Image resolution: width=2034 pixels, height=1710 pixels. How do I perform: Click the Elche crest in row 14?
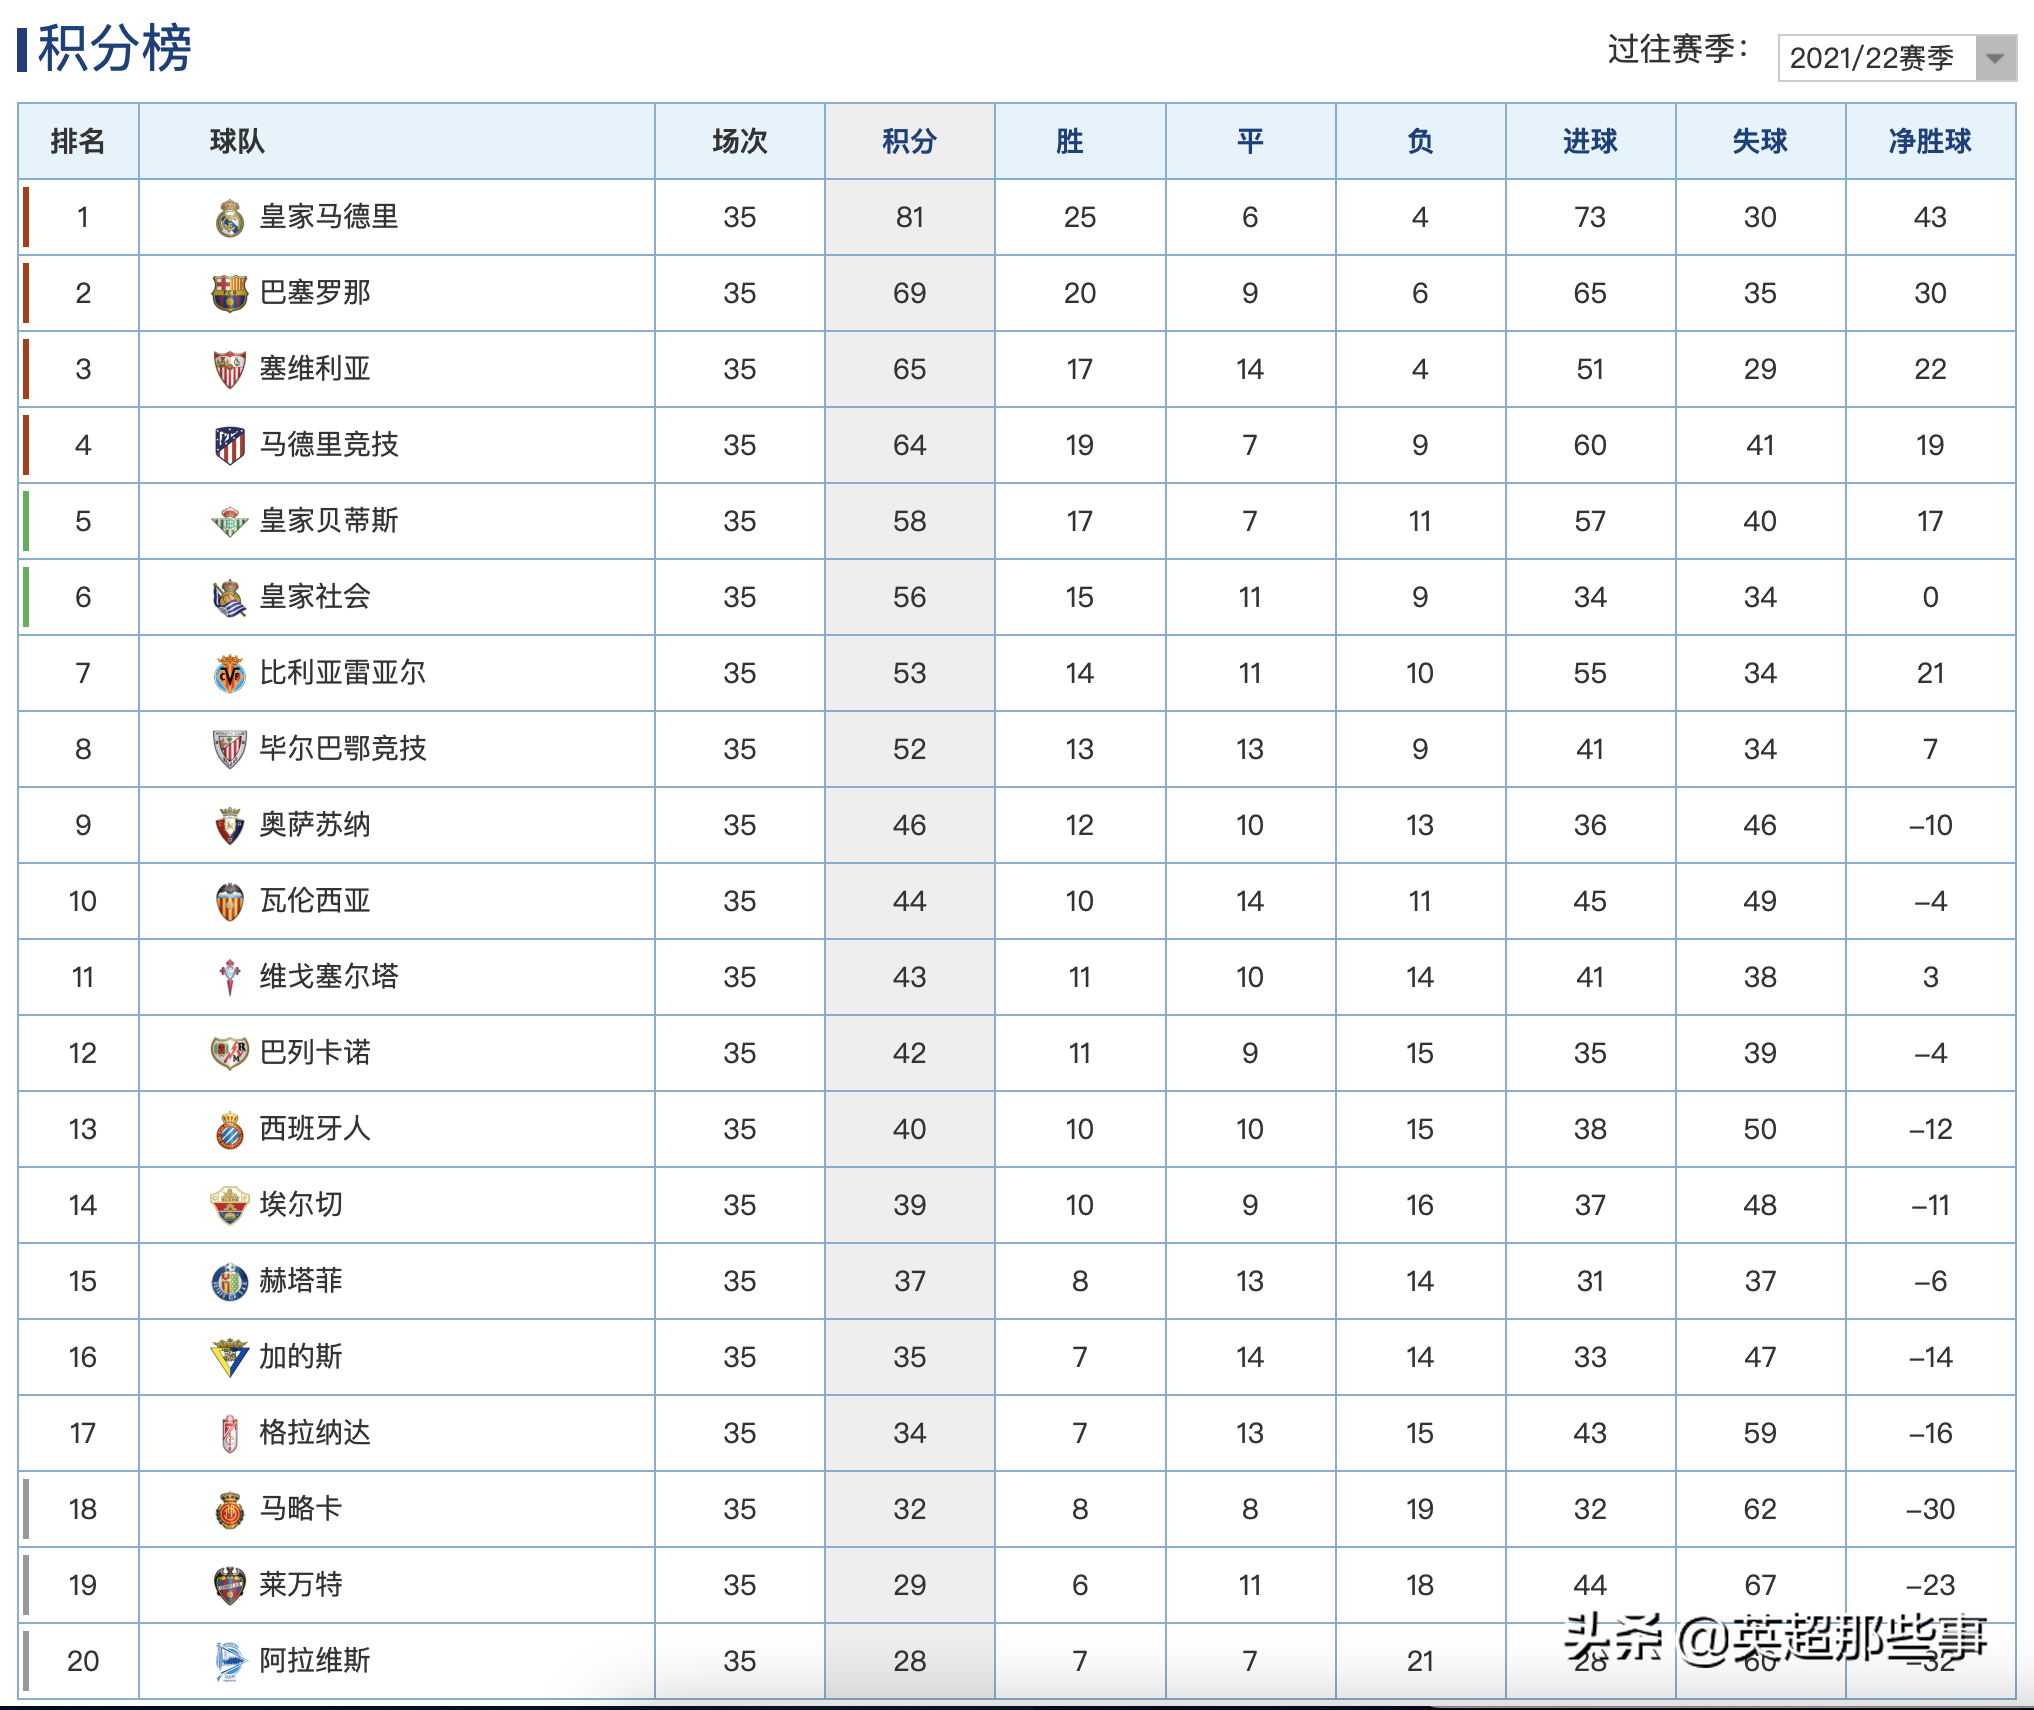(x=230, y=1206)
